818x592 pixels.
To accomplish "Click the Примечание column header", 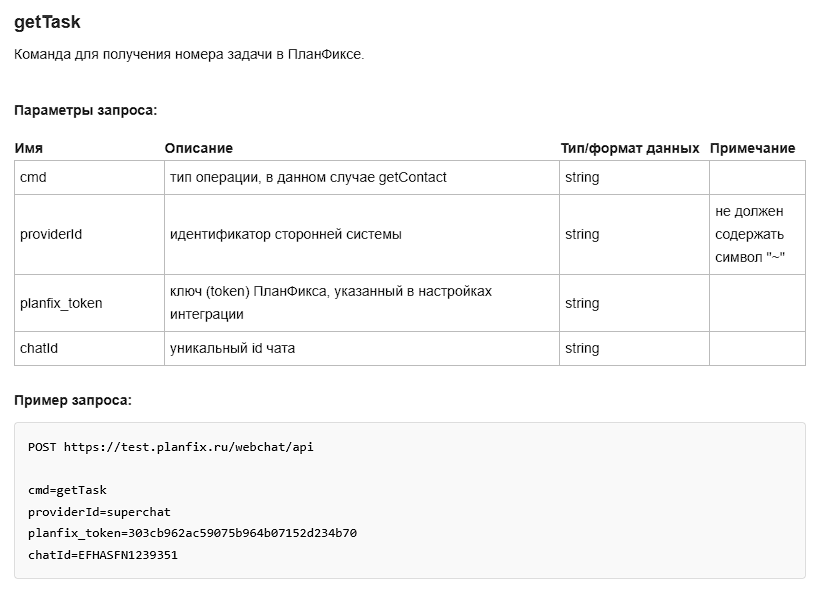I will click(752, 149).
